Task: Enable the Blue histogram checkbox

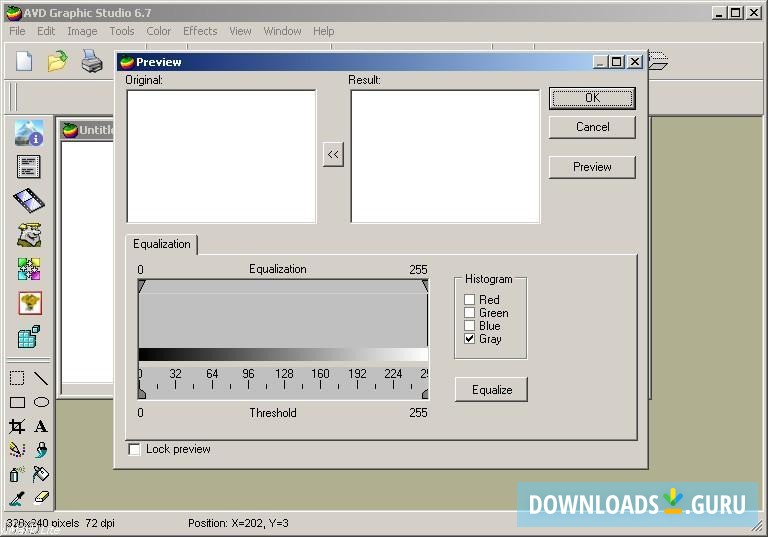Action: 469,326
